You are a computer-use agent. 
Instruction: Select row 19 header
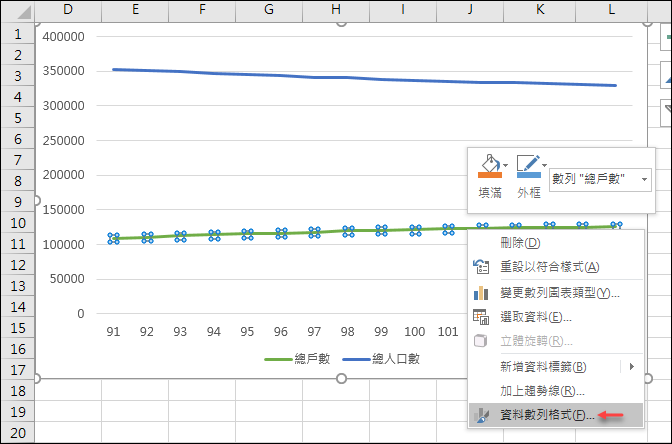click(18, 412)
